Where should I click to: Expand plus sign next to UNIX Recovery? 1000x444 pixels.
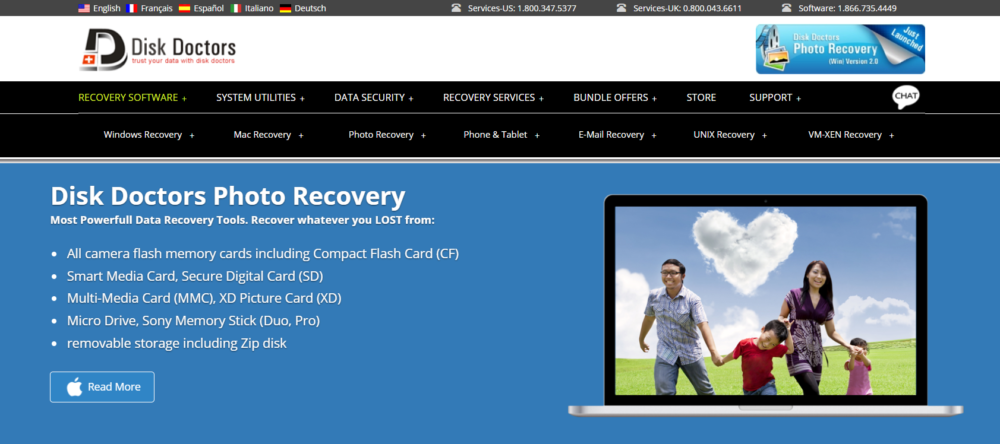[764, 136]
